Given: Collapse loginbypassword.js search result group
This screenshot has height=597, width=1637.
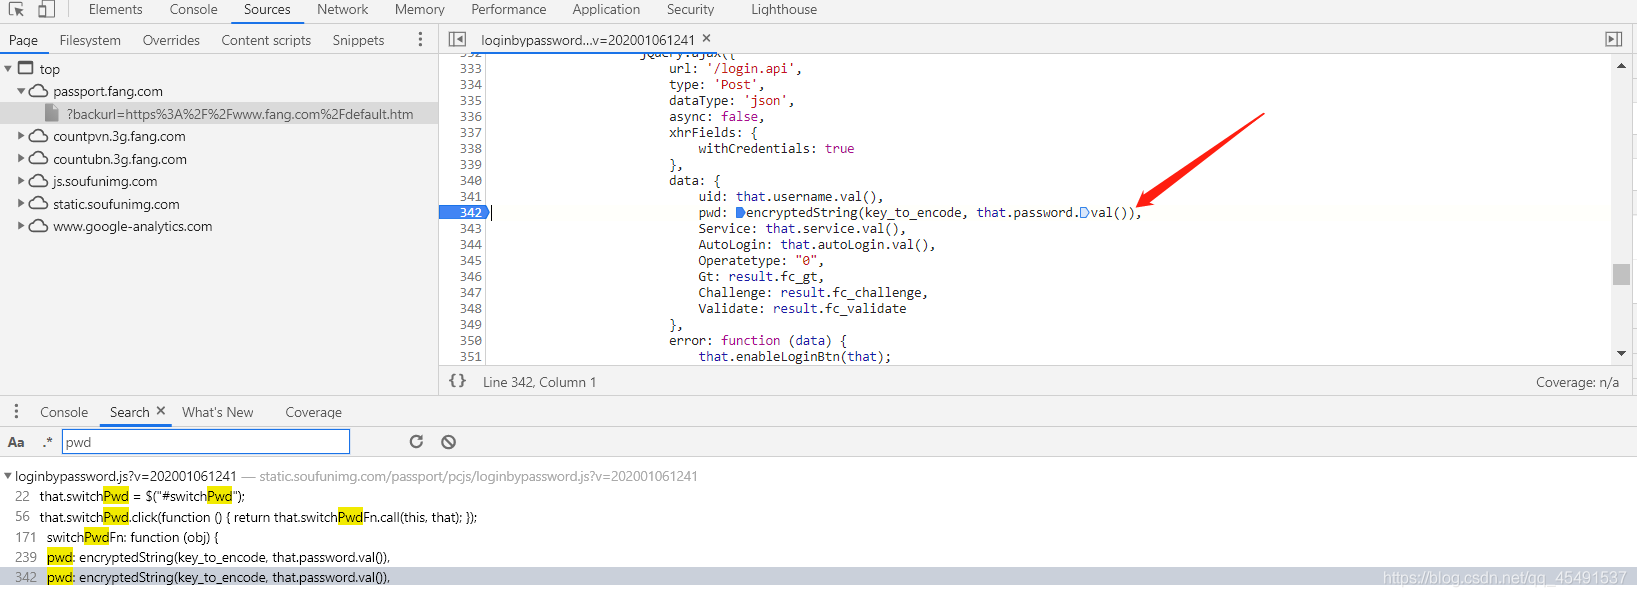Looking at the screenshot, I should coord(8,476).
